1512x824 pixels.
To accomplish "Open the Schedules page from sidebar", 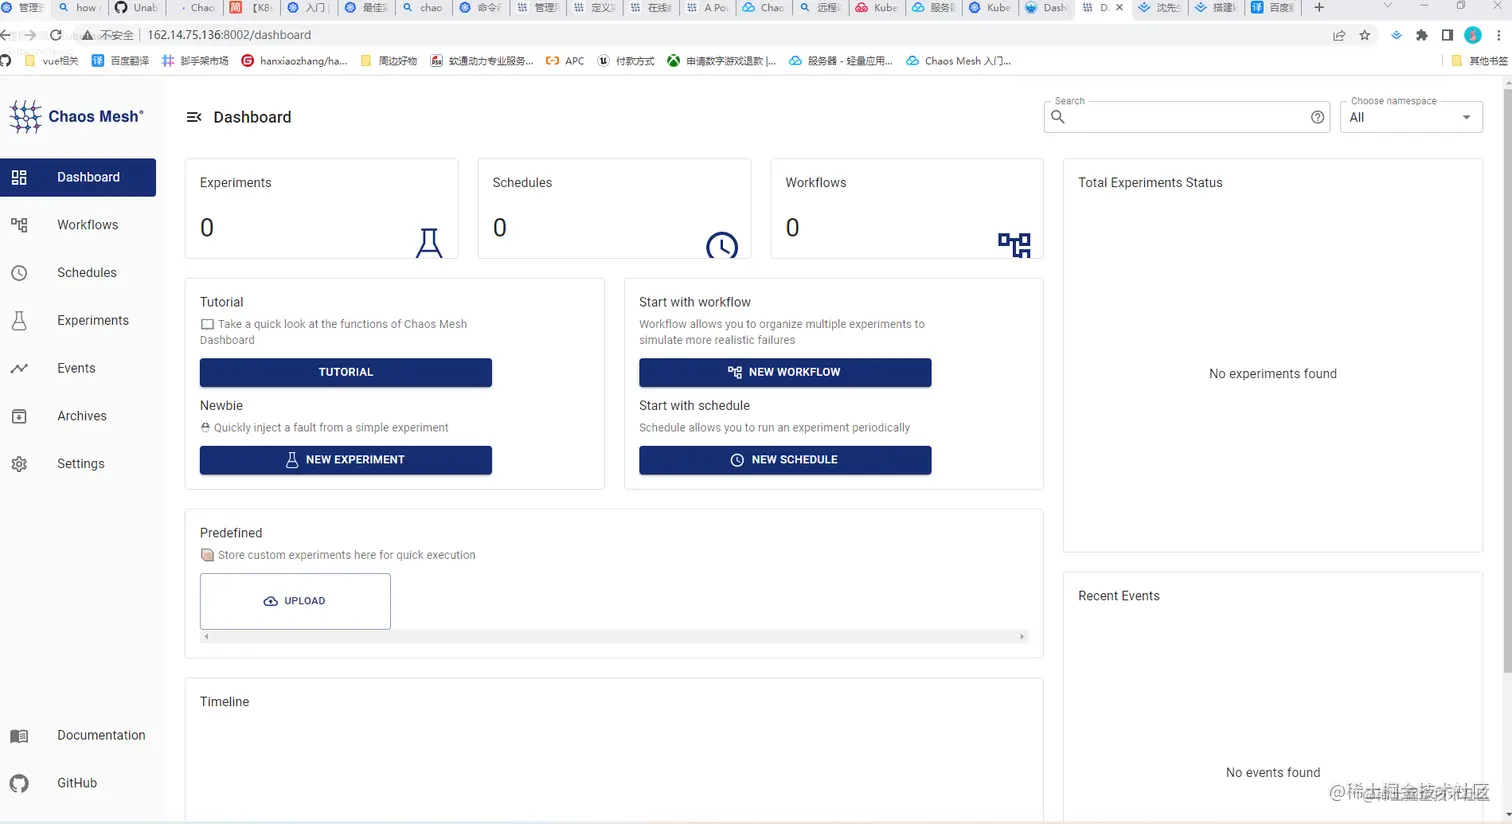I will [x=78, y=273].
